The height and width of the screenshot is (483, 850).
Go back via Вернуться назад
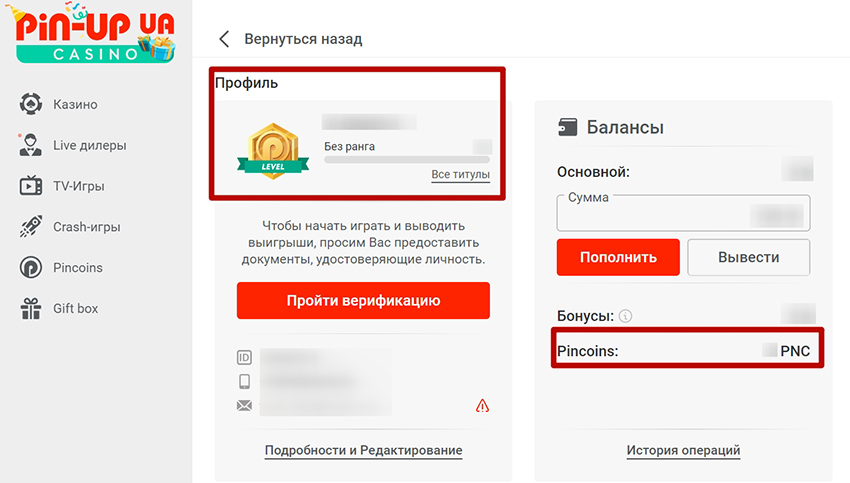click(x=303, y=39)
